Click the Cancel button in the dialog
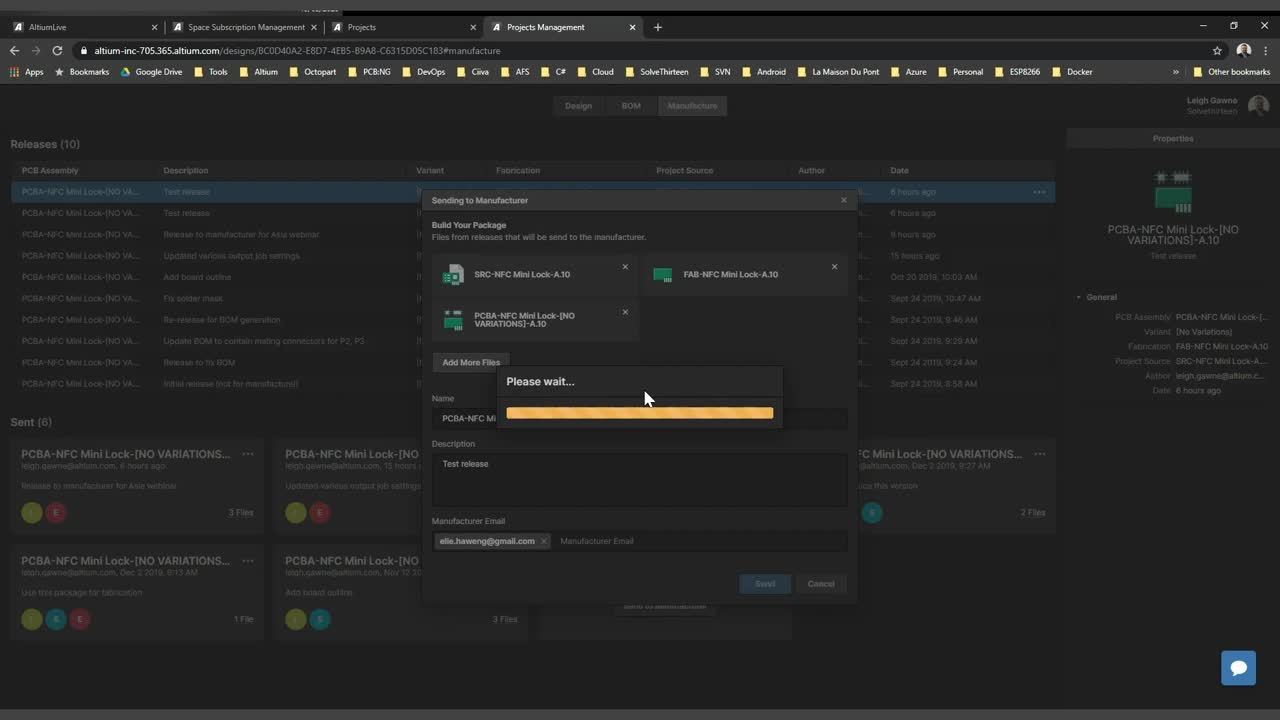This screenshot has height=720, width=1280. pyautogui.click(x=821, y=584)
